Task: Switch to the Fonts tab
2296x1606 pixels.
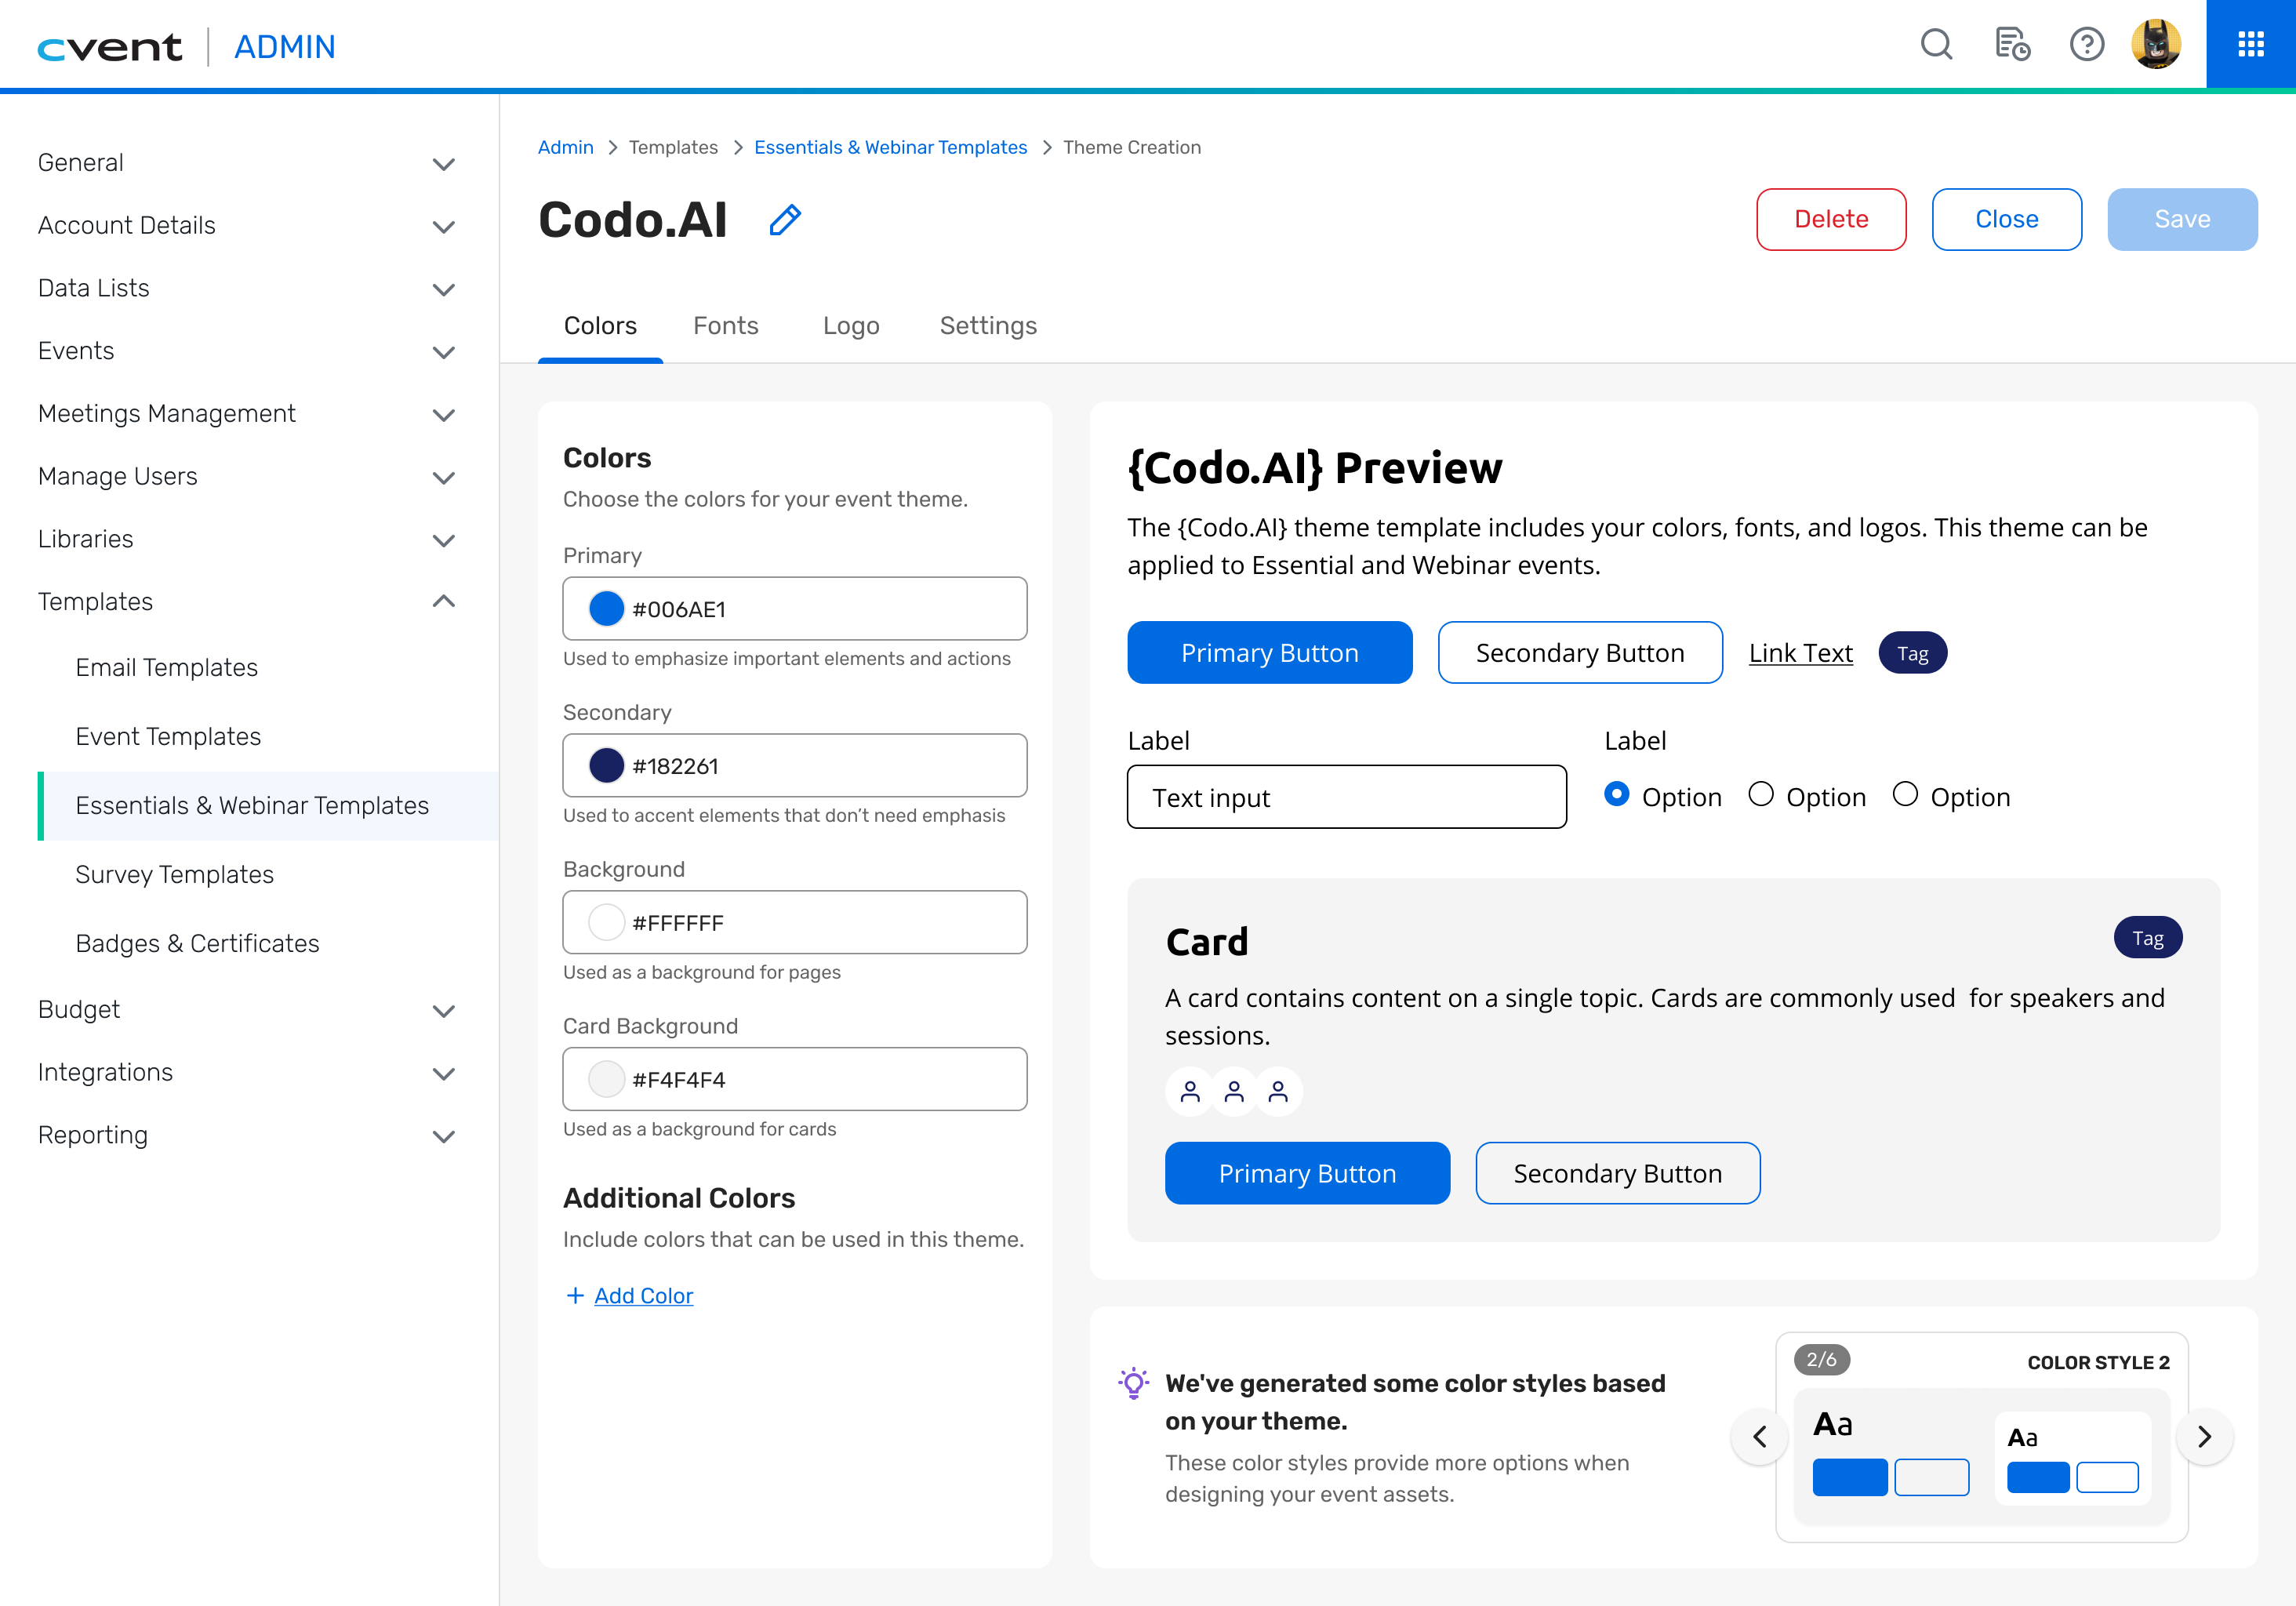Action: (x=726, y=326)
